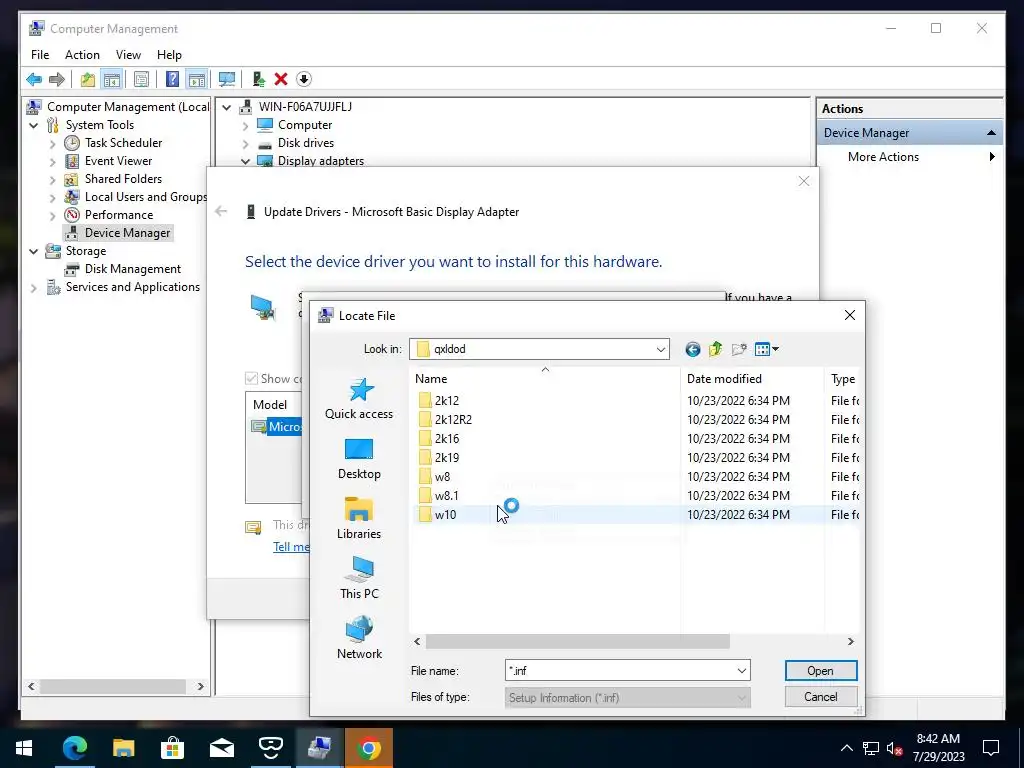Open the View Menu icon in Locate File

[x=767, y=349]
